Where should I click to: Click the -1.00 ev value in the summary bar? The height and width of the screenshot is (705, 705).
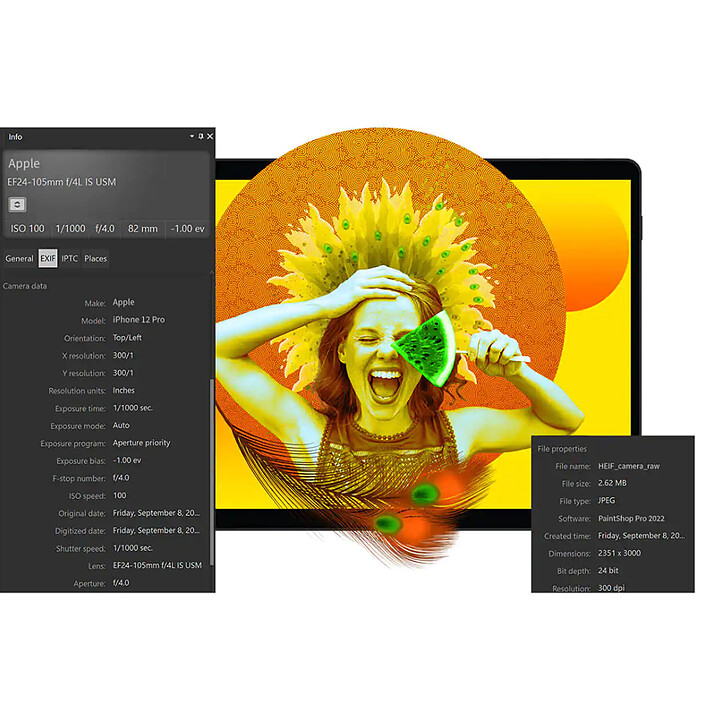(x=188, y=229)
